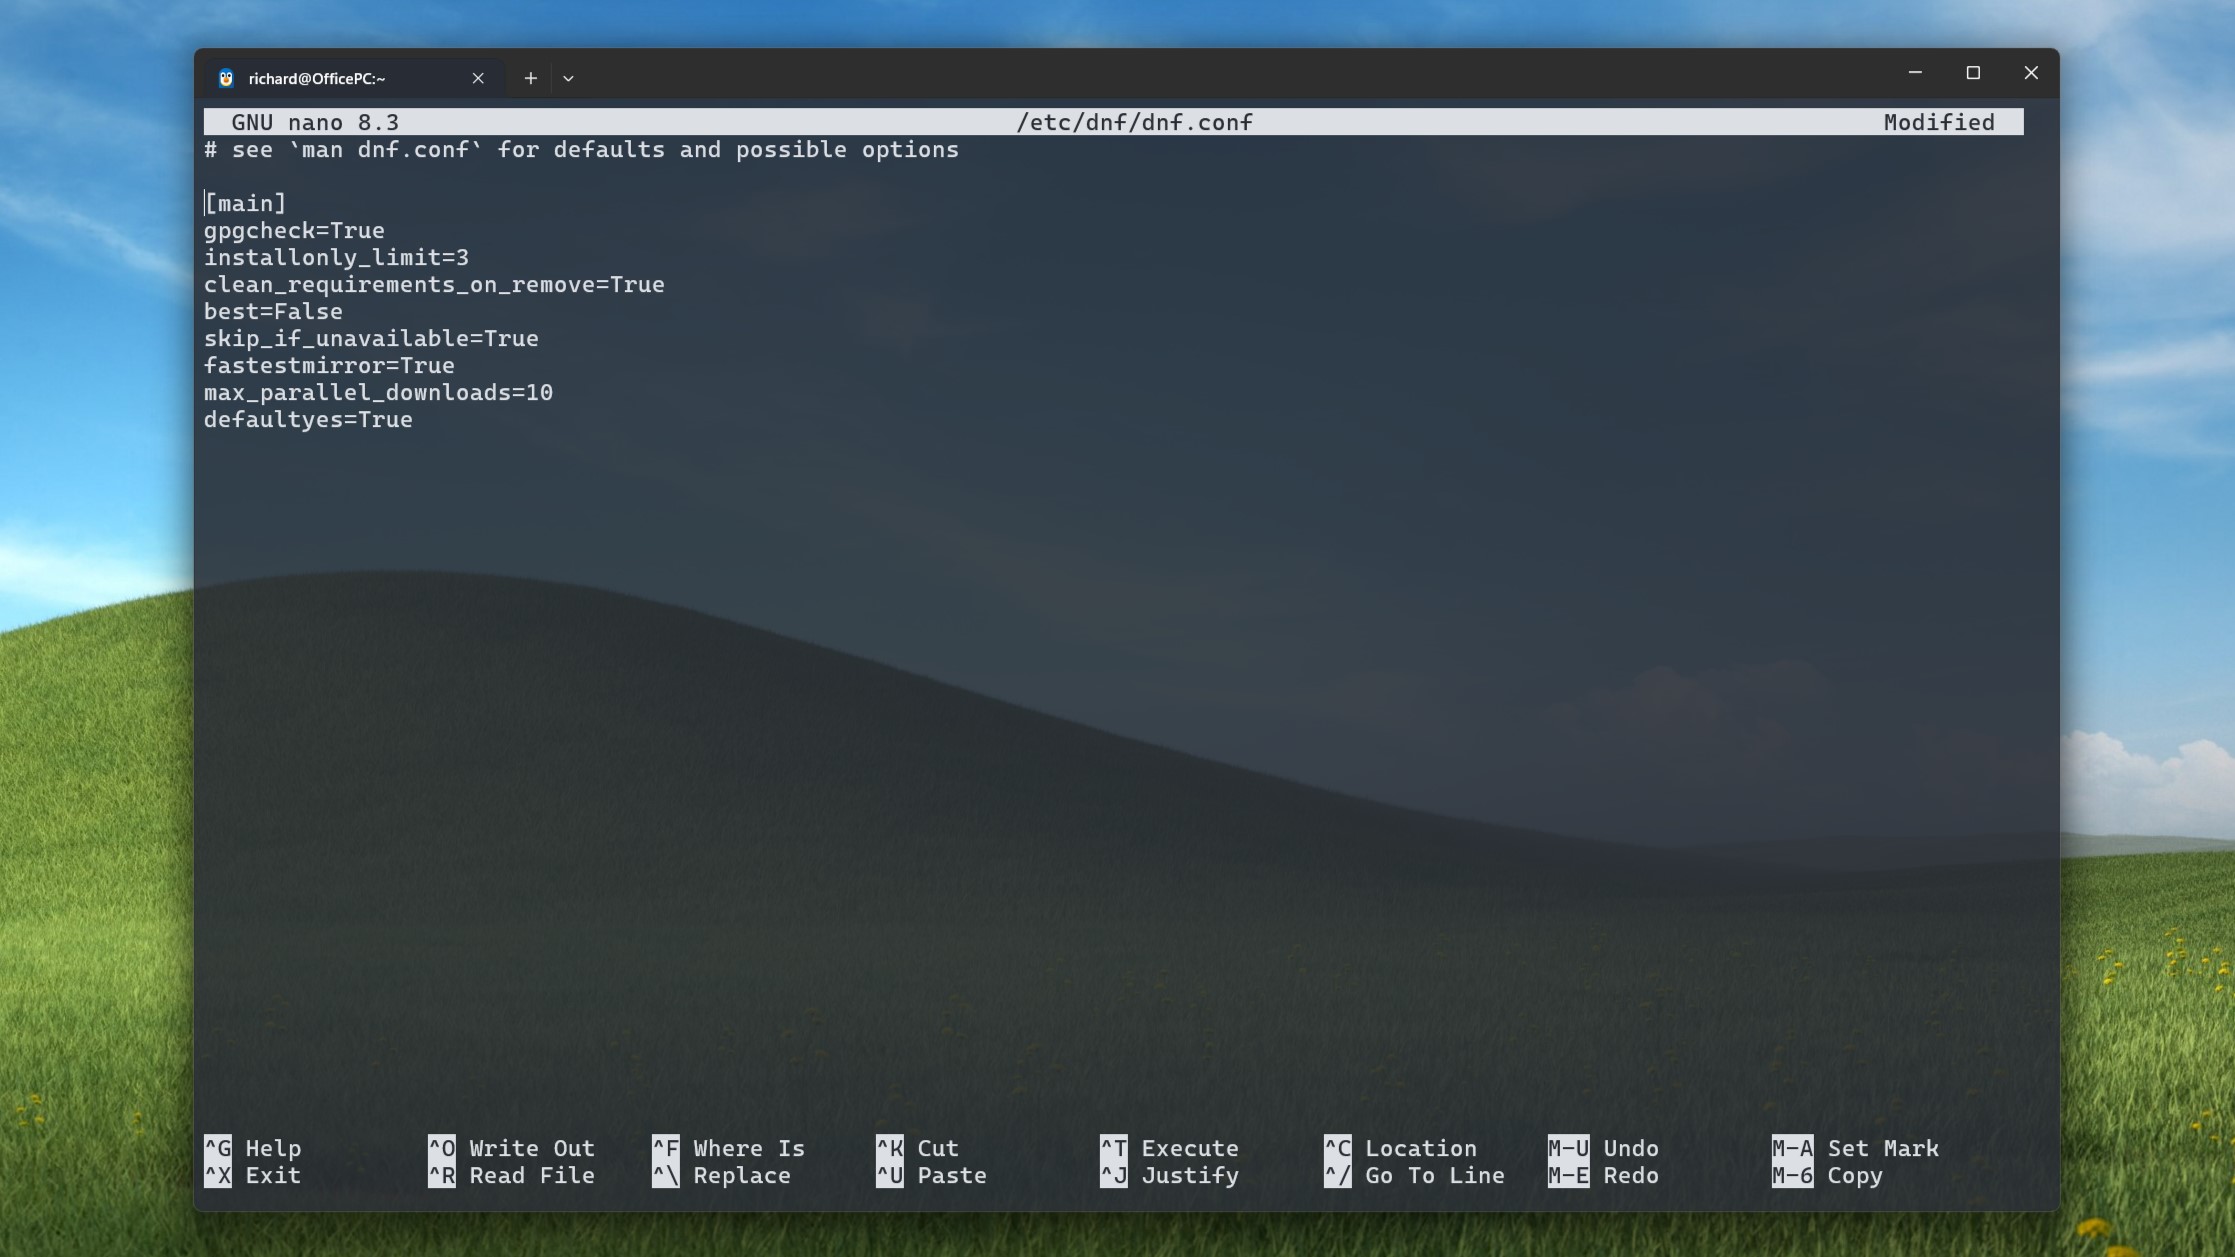This screenshot has height=1257, width=2235.
Task: Click Replace option in toolbar
Action: coord(741,1174)
